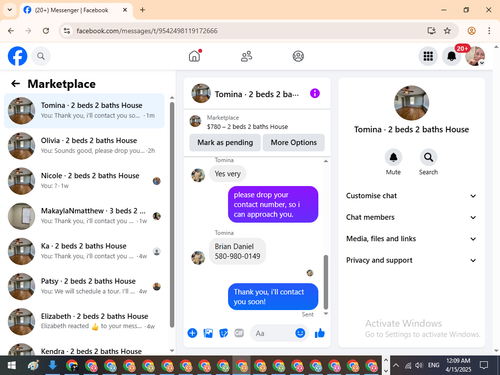Select the Tomina - 2 beds 2 baths chat
Image resolution: width=500 pixels, height=375 pixels.
[84, 111]
